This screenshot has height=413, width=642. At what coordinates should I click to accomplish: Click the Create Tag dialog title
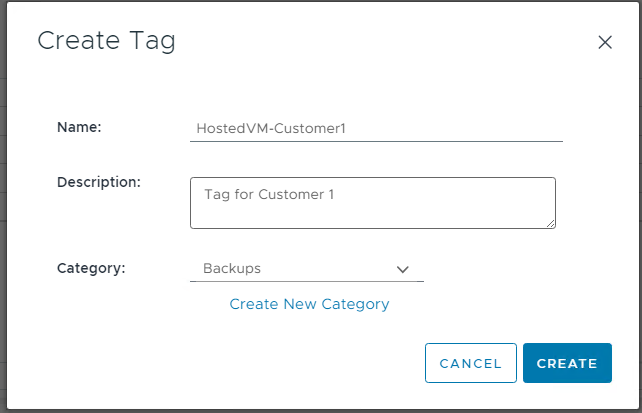(x=106, y=41)
